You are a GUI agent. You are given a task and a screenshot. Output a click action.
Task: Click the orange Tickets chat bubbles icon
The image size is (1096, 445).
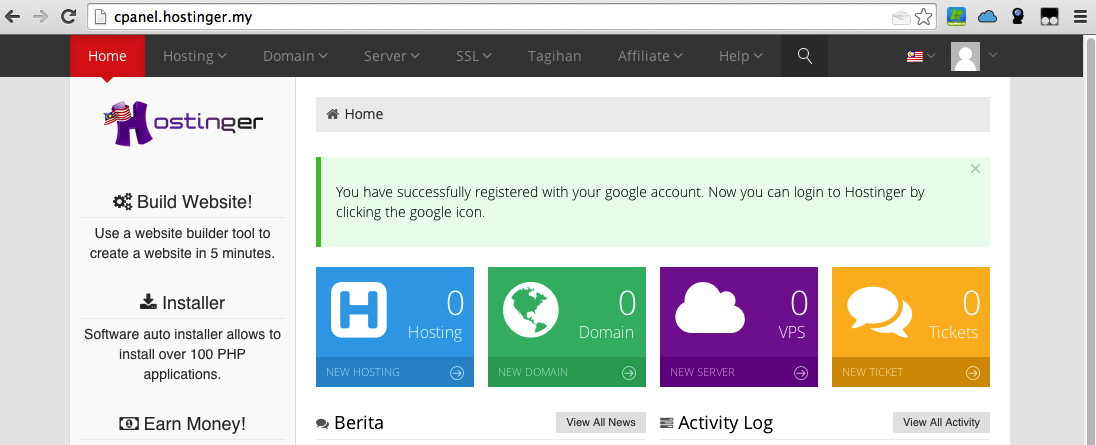pyautogui.click(x=879, y=309)
